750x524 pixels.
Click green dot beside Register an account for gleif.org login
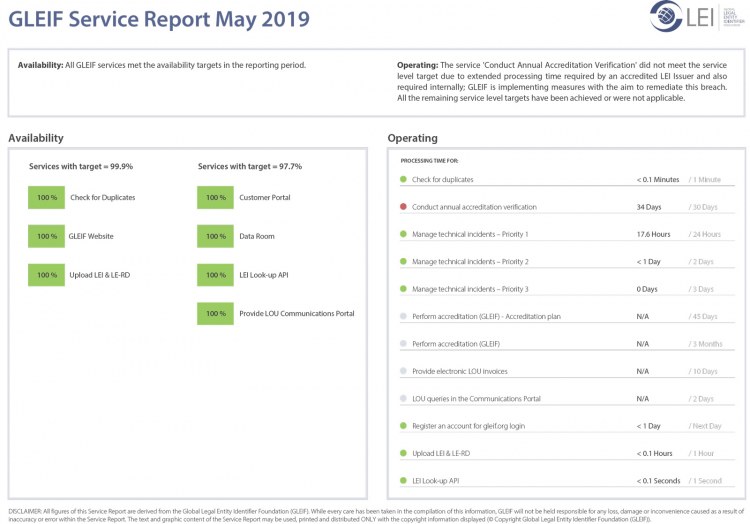(x=403, y=426)
